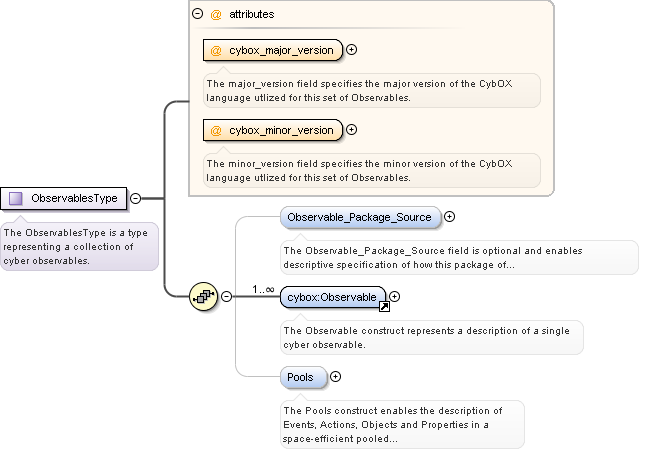This screenshot has width=646, height=452.
Task: Collapse the attributes group
Action: (197, 15)
